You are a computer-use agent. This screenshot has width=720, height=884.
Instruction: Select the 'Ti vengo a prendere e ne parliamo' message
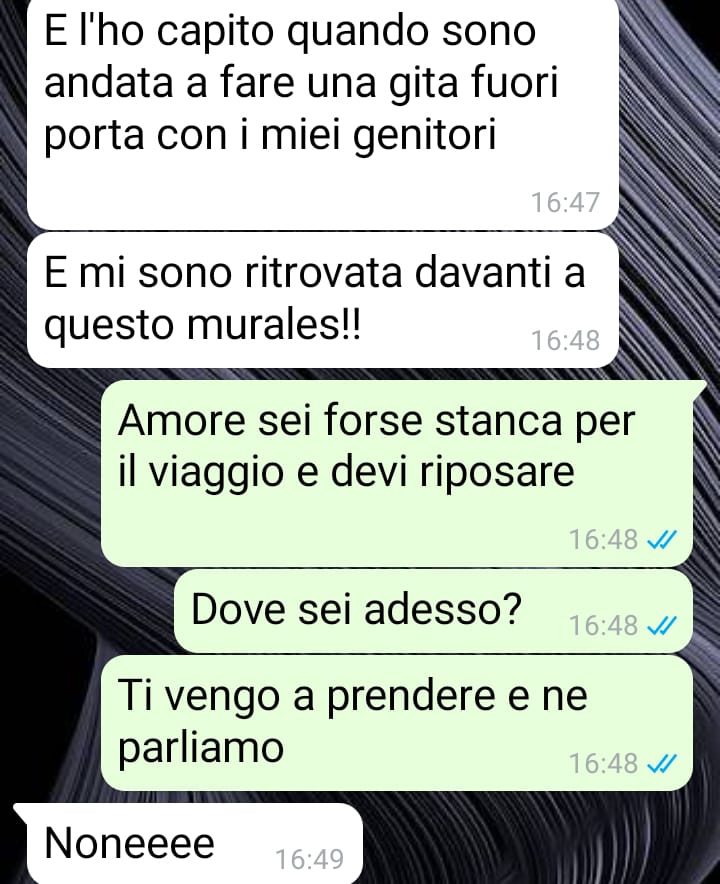397,723
